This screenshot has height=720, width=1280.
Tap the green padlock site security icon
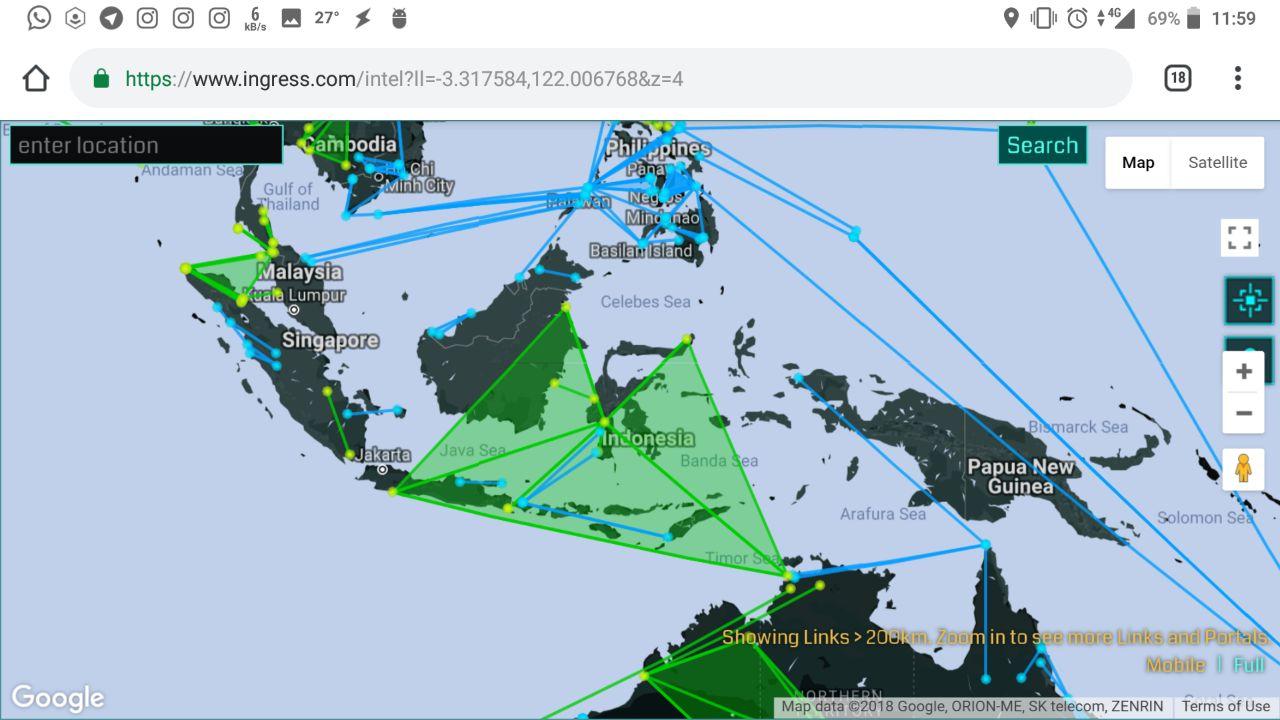click(x=101, y=78)
